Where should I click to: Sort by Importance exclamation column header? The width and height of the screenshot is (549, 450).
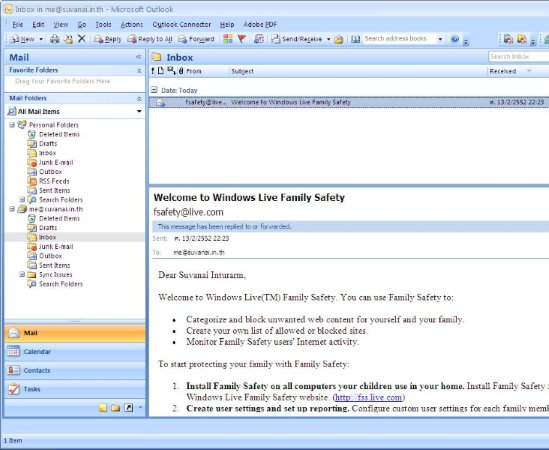coord(153,71)
